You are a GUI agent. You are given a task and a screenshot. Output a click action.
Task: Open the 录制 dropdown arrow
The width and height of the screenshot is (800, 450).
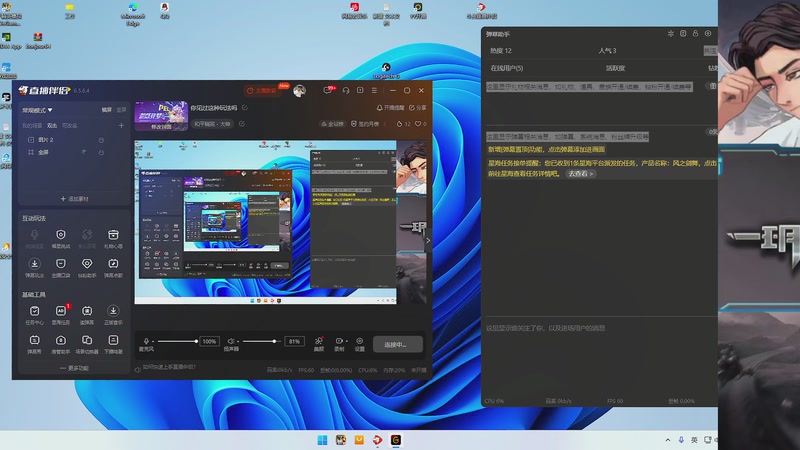[346, 341]
